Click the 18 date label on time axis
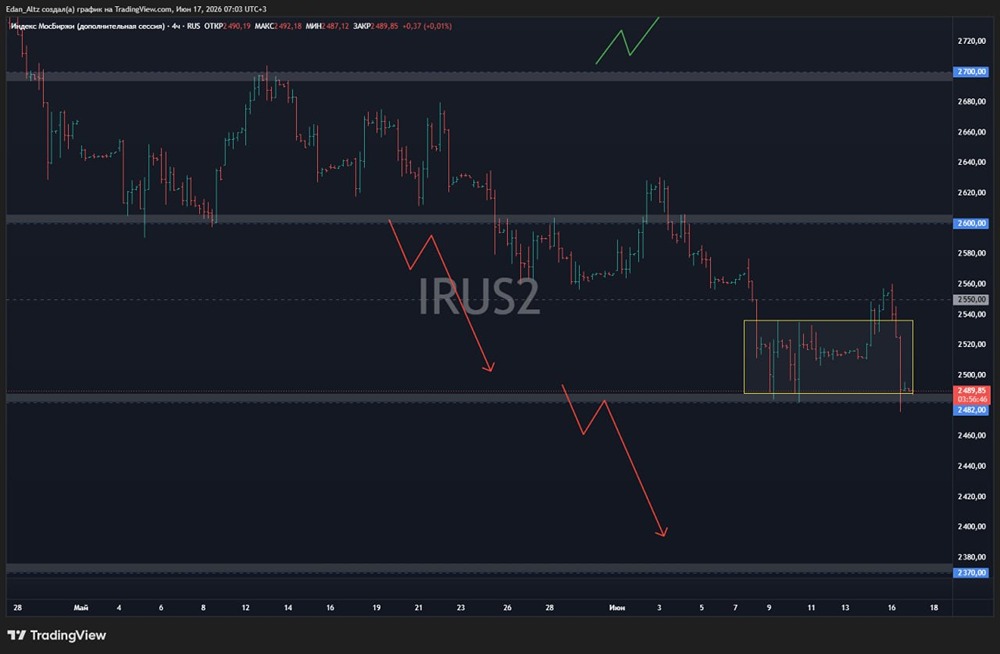Image resolution: width=1000 pixels, height=654 pixels. pyautogui.click(x=934, y=607)
